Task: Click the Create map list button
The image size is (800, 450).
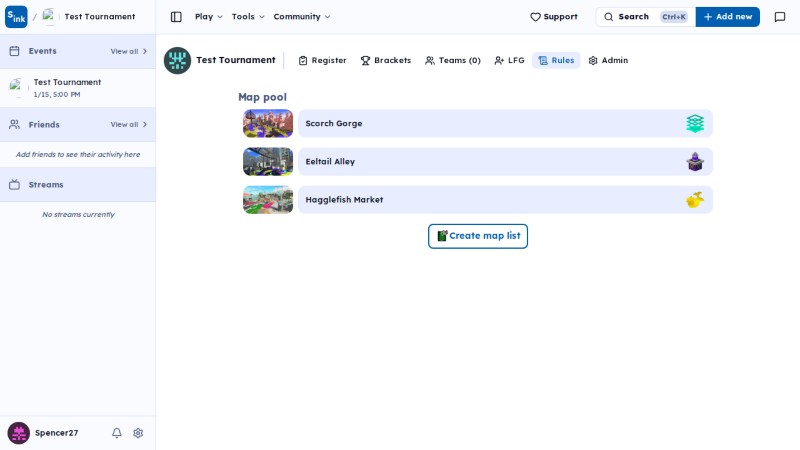Action: (478, 236)
